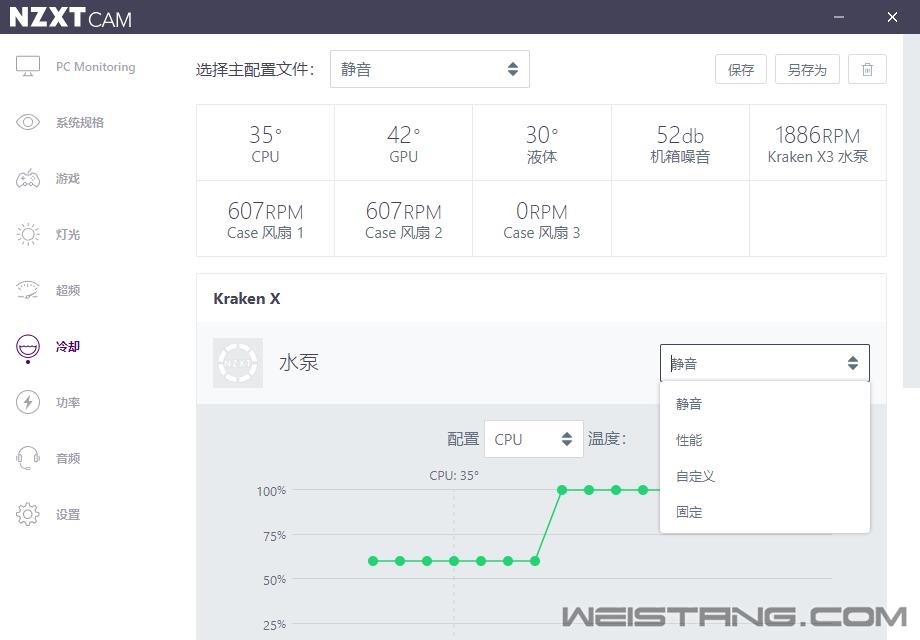The height and width of the screenshot is (640, 920).
Task: Choose 固定 in the pump mode list
Action: 765,512
